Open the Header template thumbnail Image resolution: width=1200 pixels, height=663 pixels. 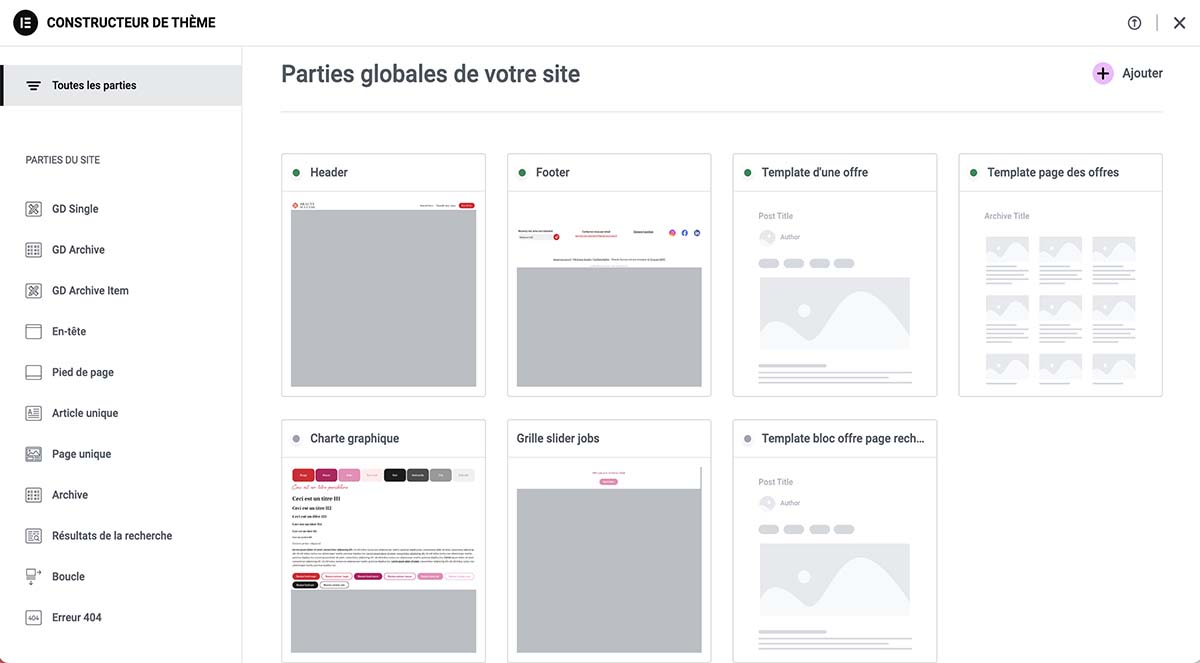tap(384, 294)
